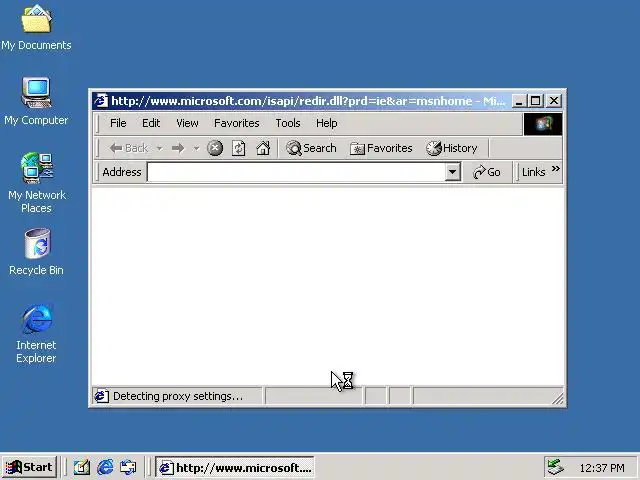Select the microsoft.com taskbar button

click(x=235, y=467)
